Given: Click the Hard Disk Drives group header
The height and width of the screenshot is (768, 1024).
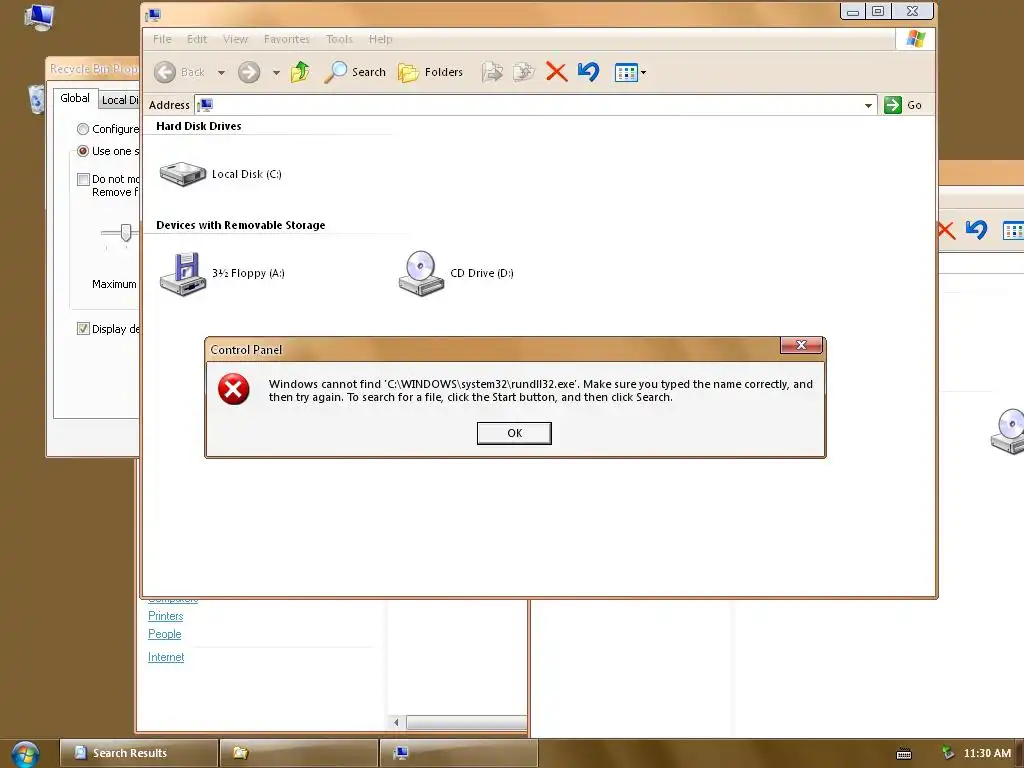Looking at the screenshot, I should pos(199,126).
